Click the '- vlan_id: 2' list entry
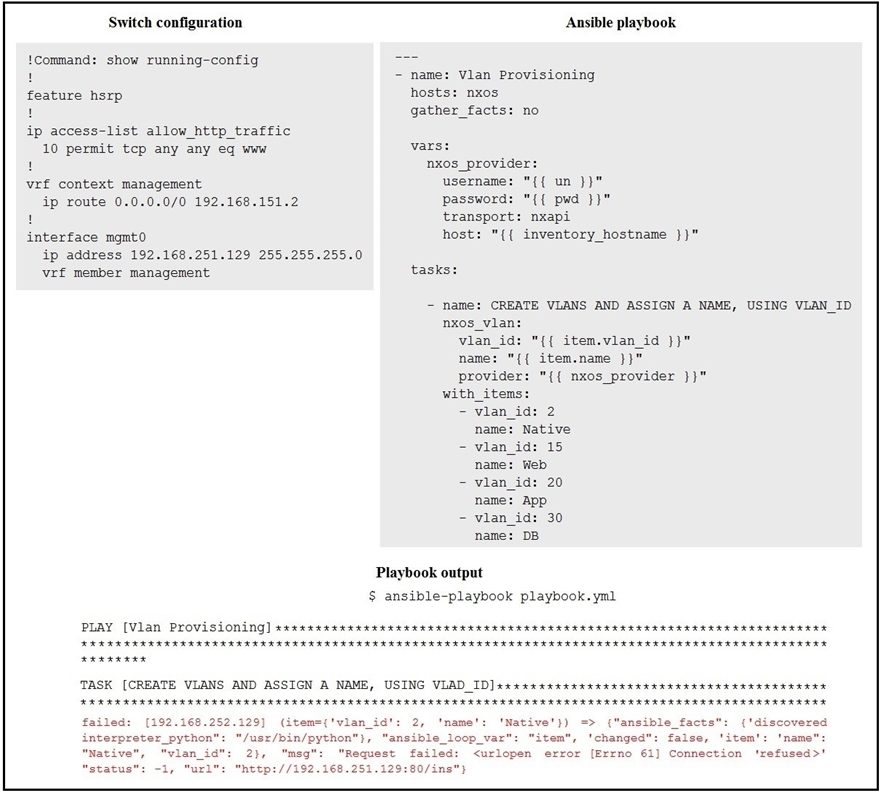The image size is (884, 796). [x=506, y=412]
